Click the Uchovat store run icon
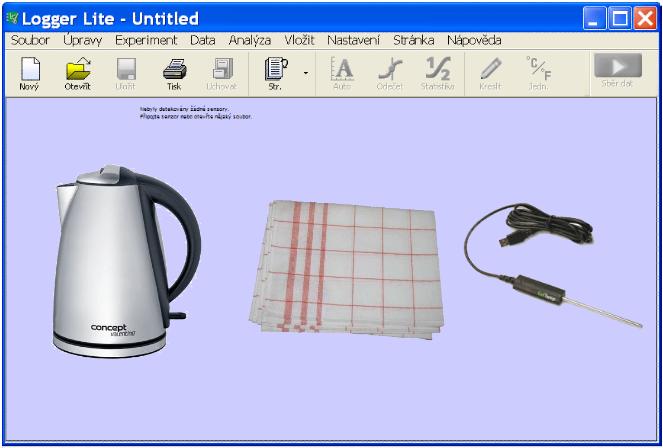 tap(222, 69)
